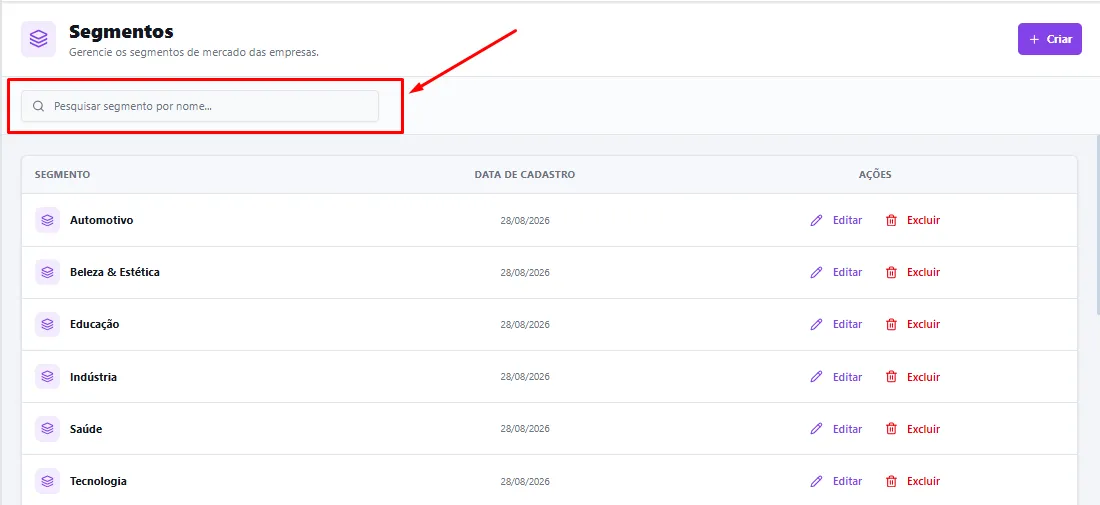The height and width of the screenshot is (505, 1100).
Task: Click Excluir text for Beleza & Estética
Action: click(923, 272)
